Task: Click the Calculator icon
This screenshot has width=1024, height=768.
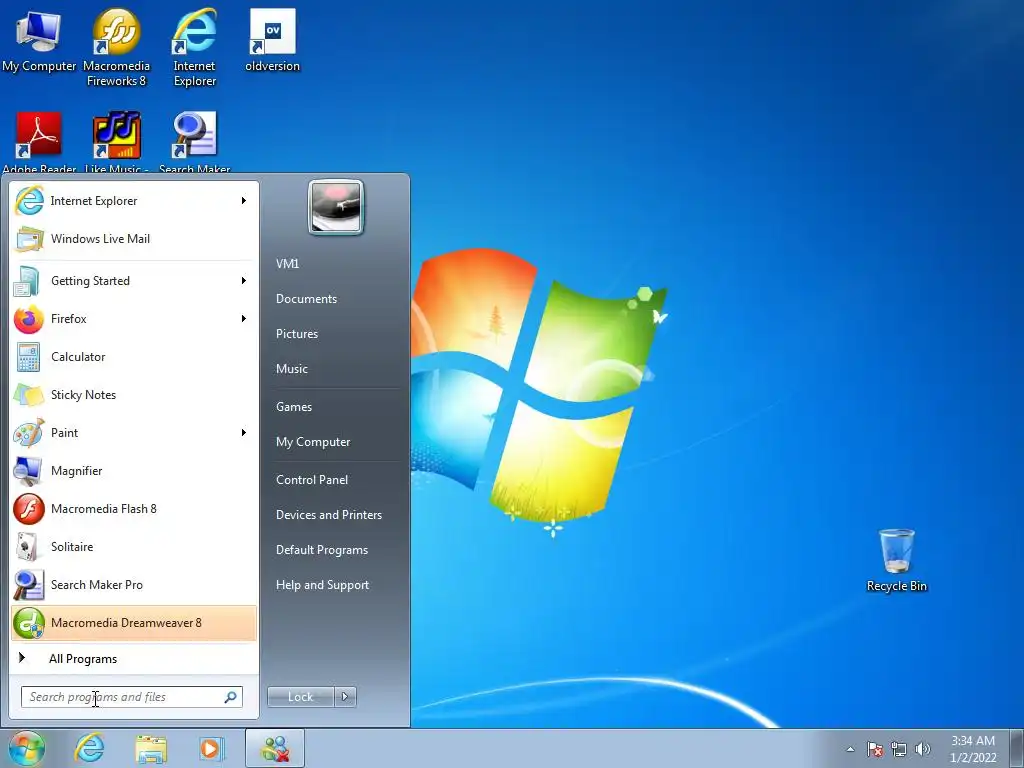Action: click(x=29, y=357)
